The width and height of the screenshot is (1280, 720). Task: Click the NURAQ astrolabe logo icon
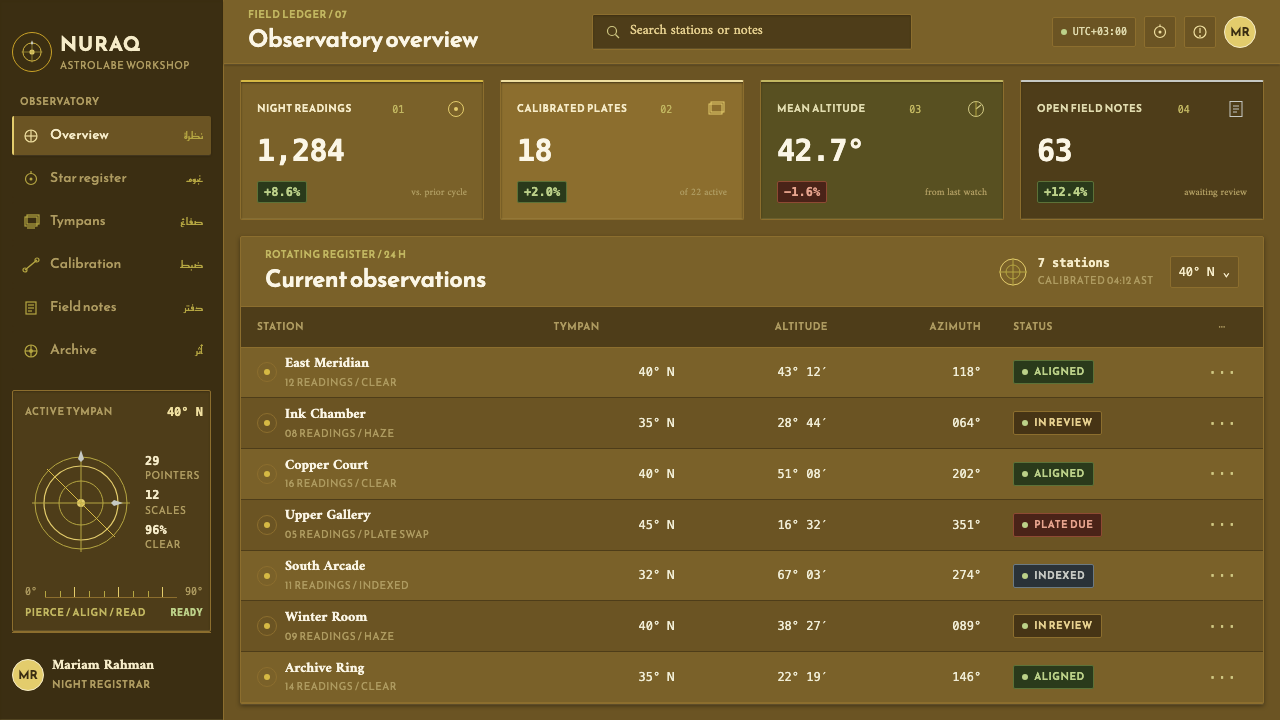pyautogui.click(x=31, y=52)
